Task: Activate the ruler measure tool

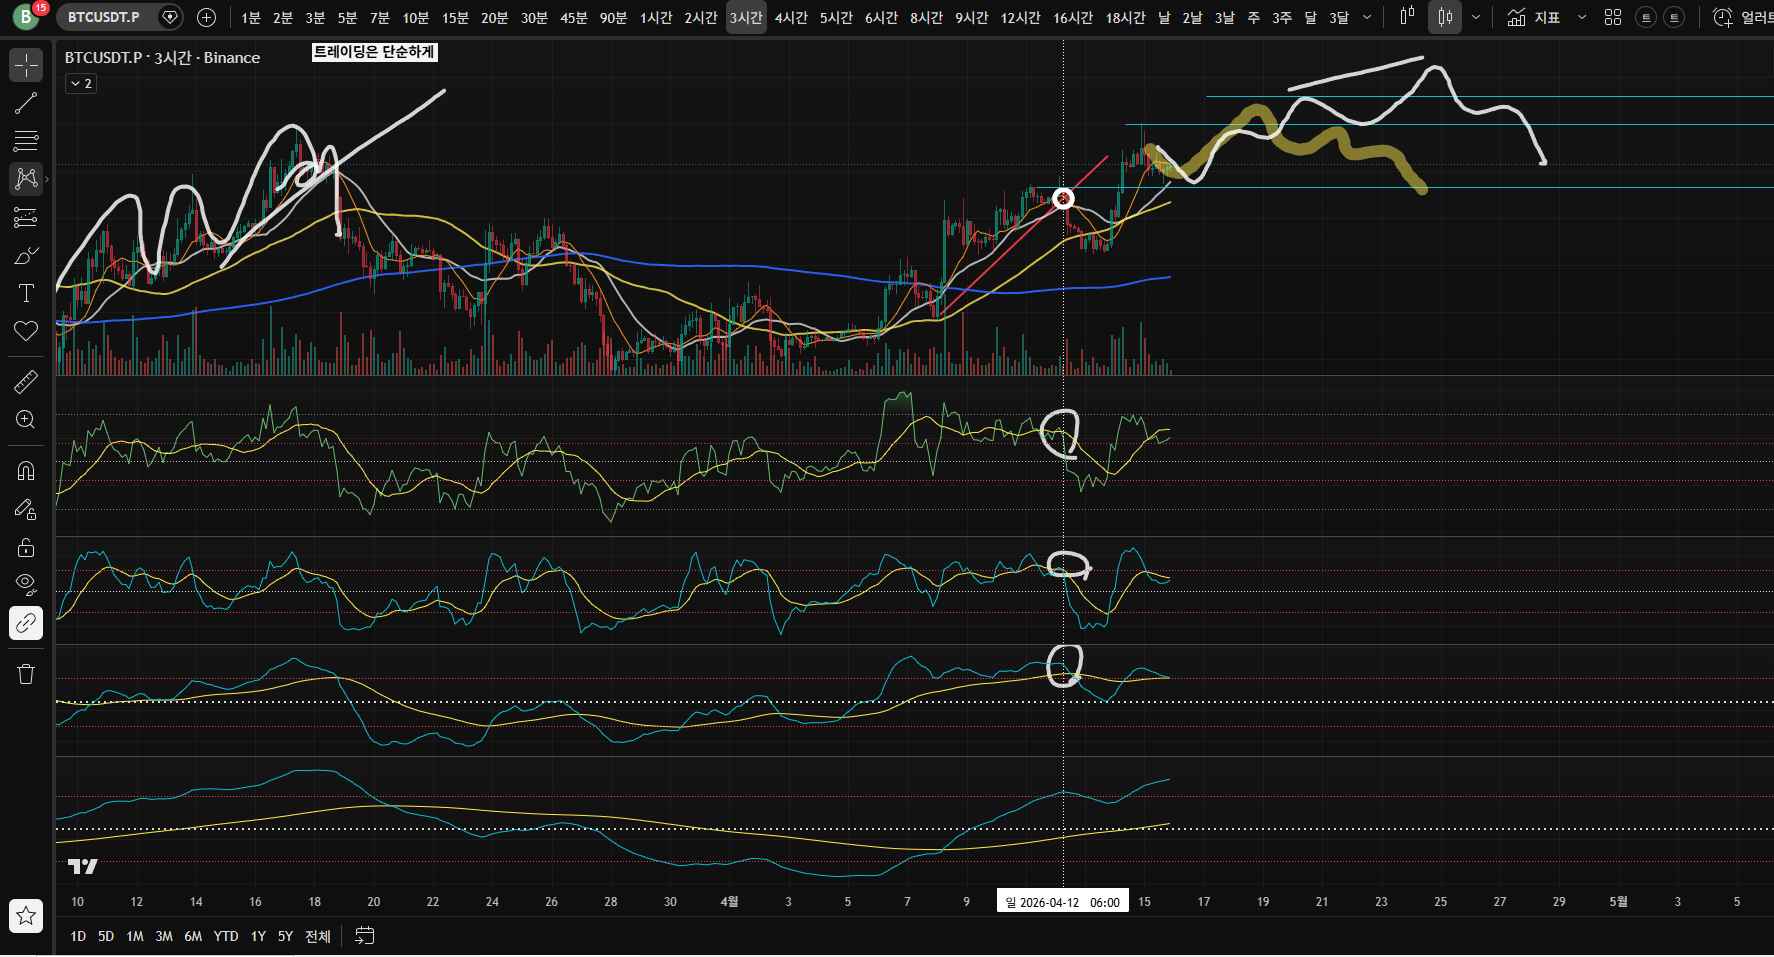Action: pyautogui.click(x=26, y=382)
